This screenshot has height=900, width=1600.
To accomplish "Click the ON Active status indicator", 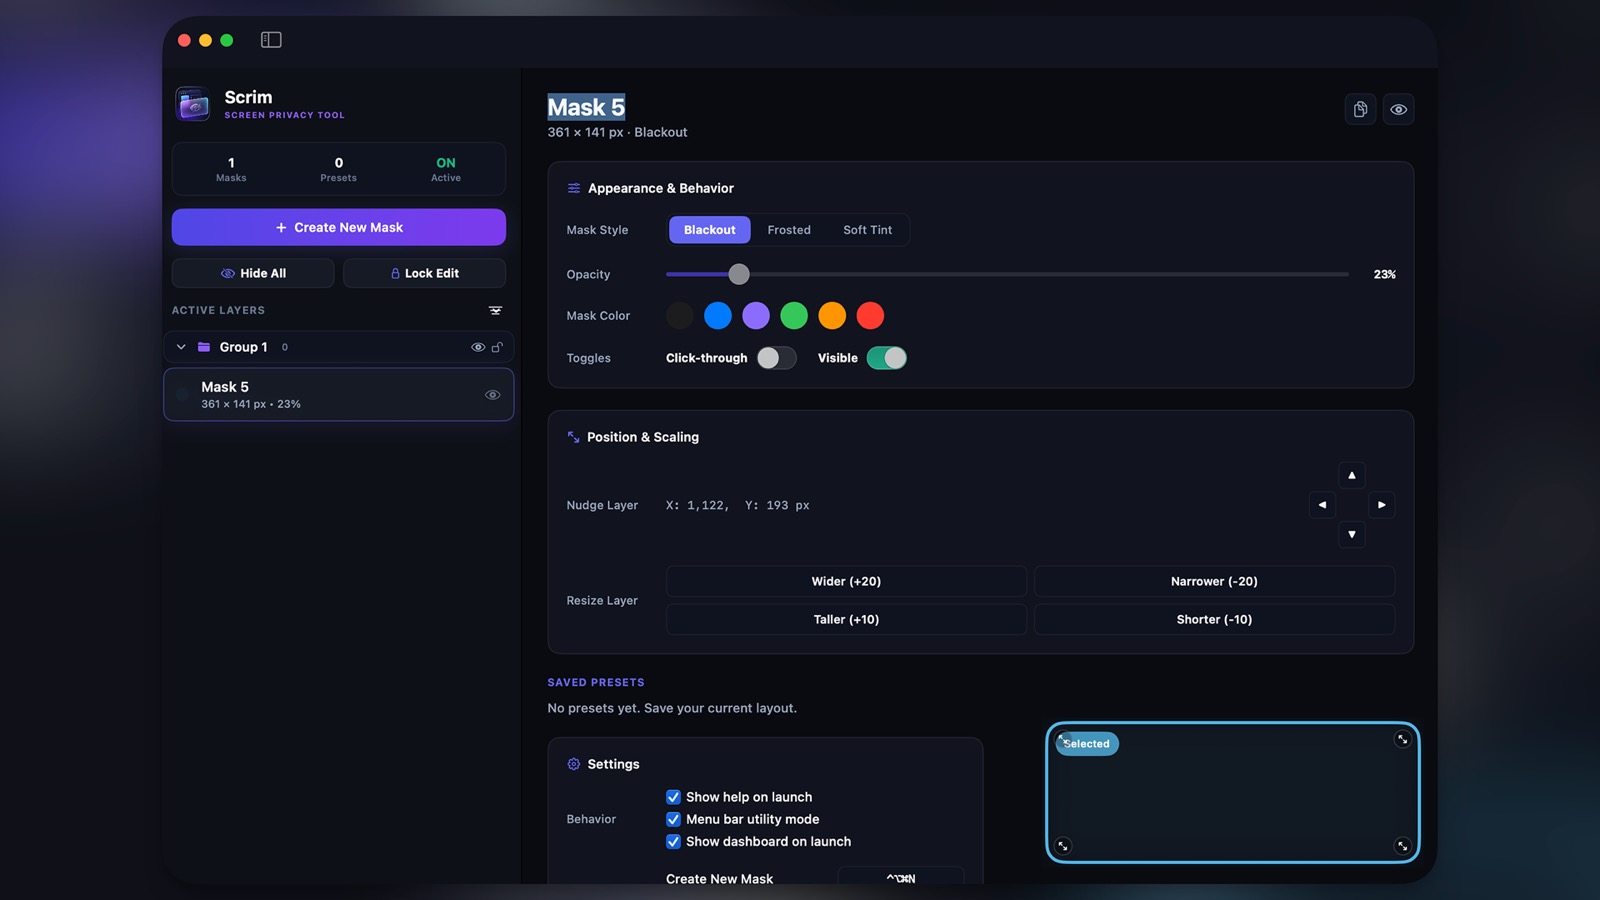I will (446, 169).
